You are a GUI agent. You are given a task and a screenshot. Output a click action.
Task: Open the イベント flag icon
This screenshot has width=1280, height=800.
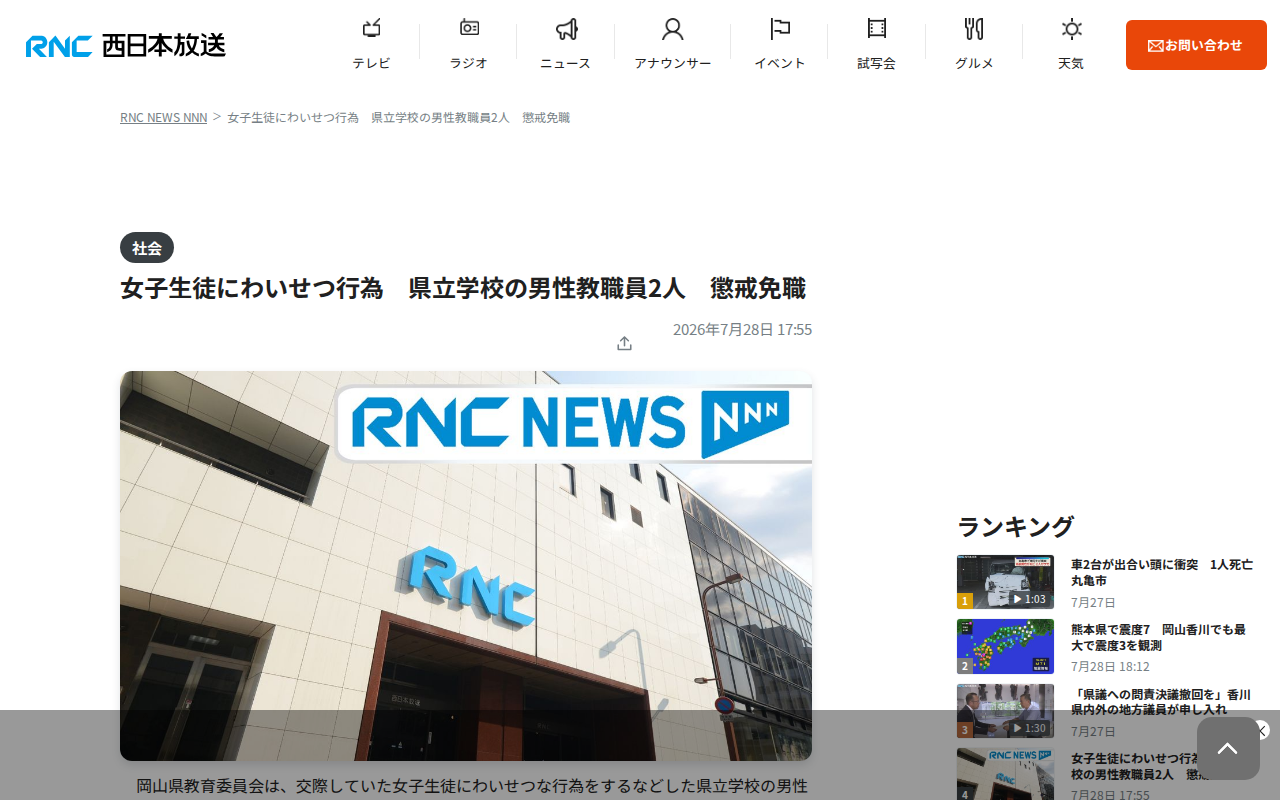[780, 28]
